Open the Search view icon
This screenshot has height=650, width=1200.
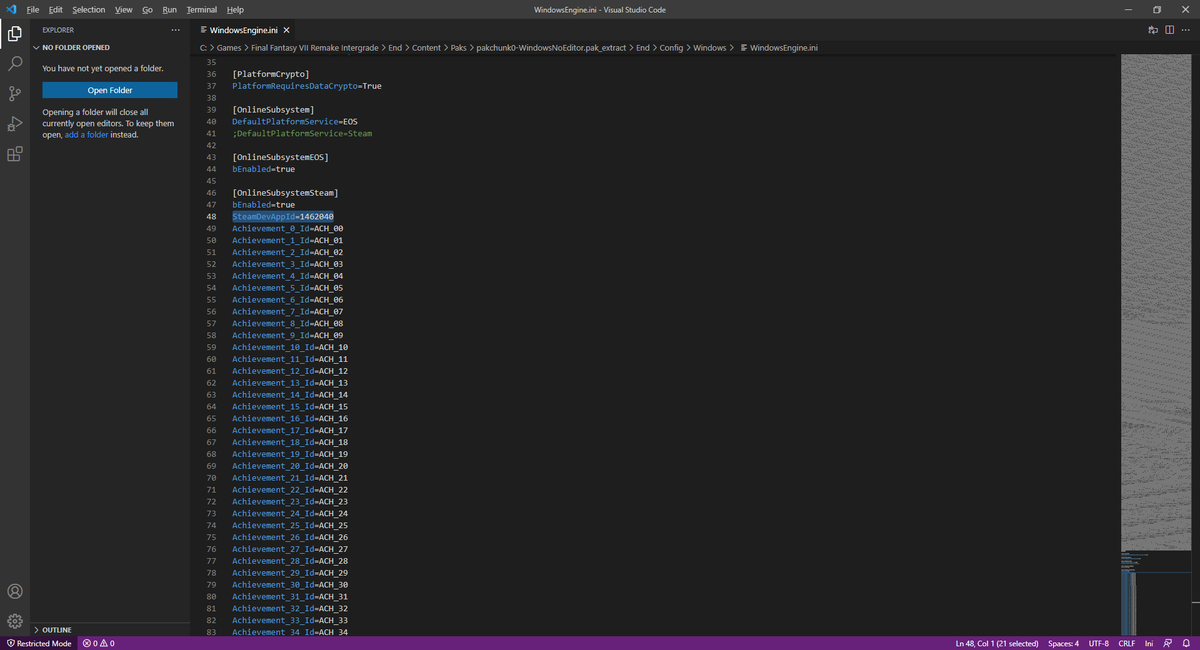tap(15, 63)
